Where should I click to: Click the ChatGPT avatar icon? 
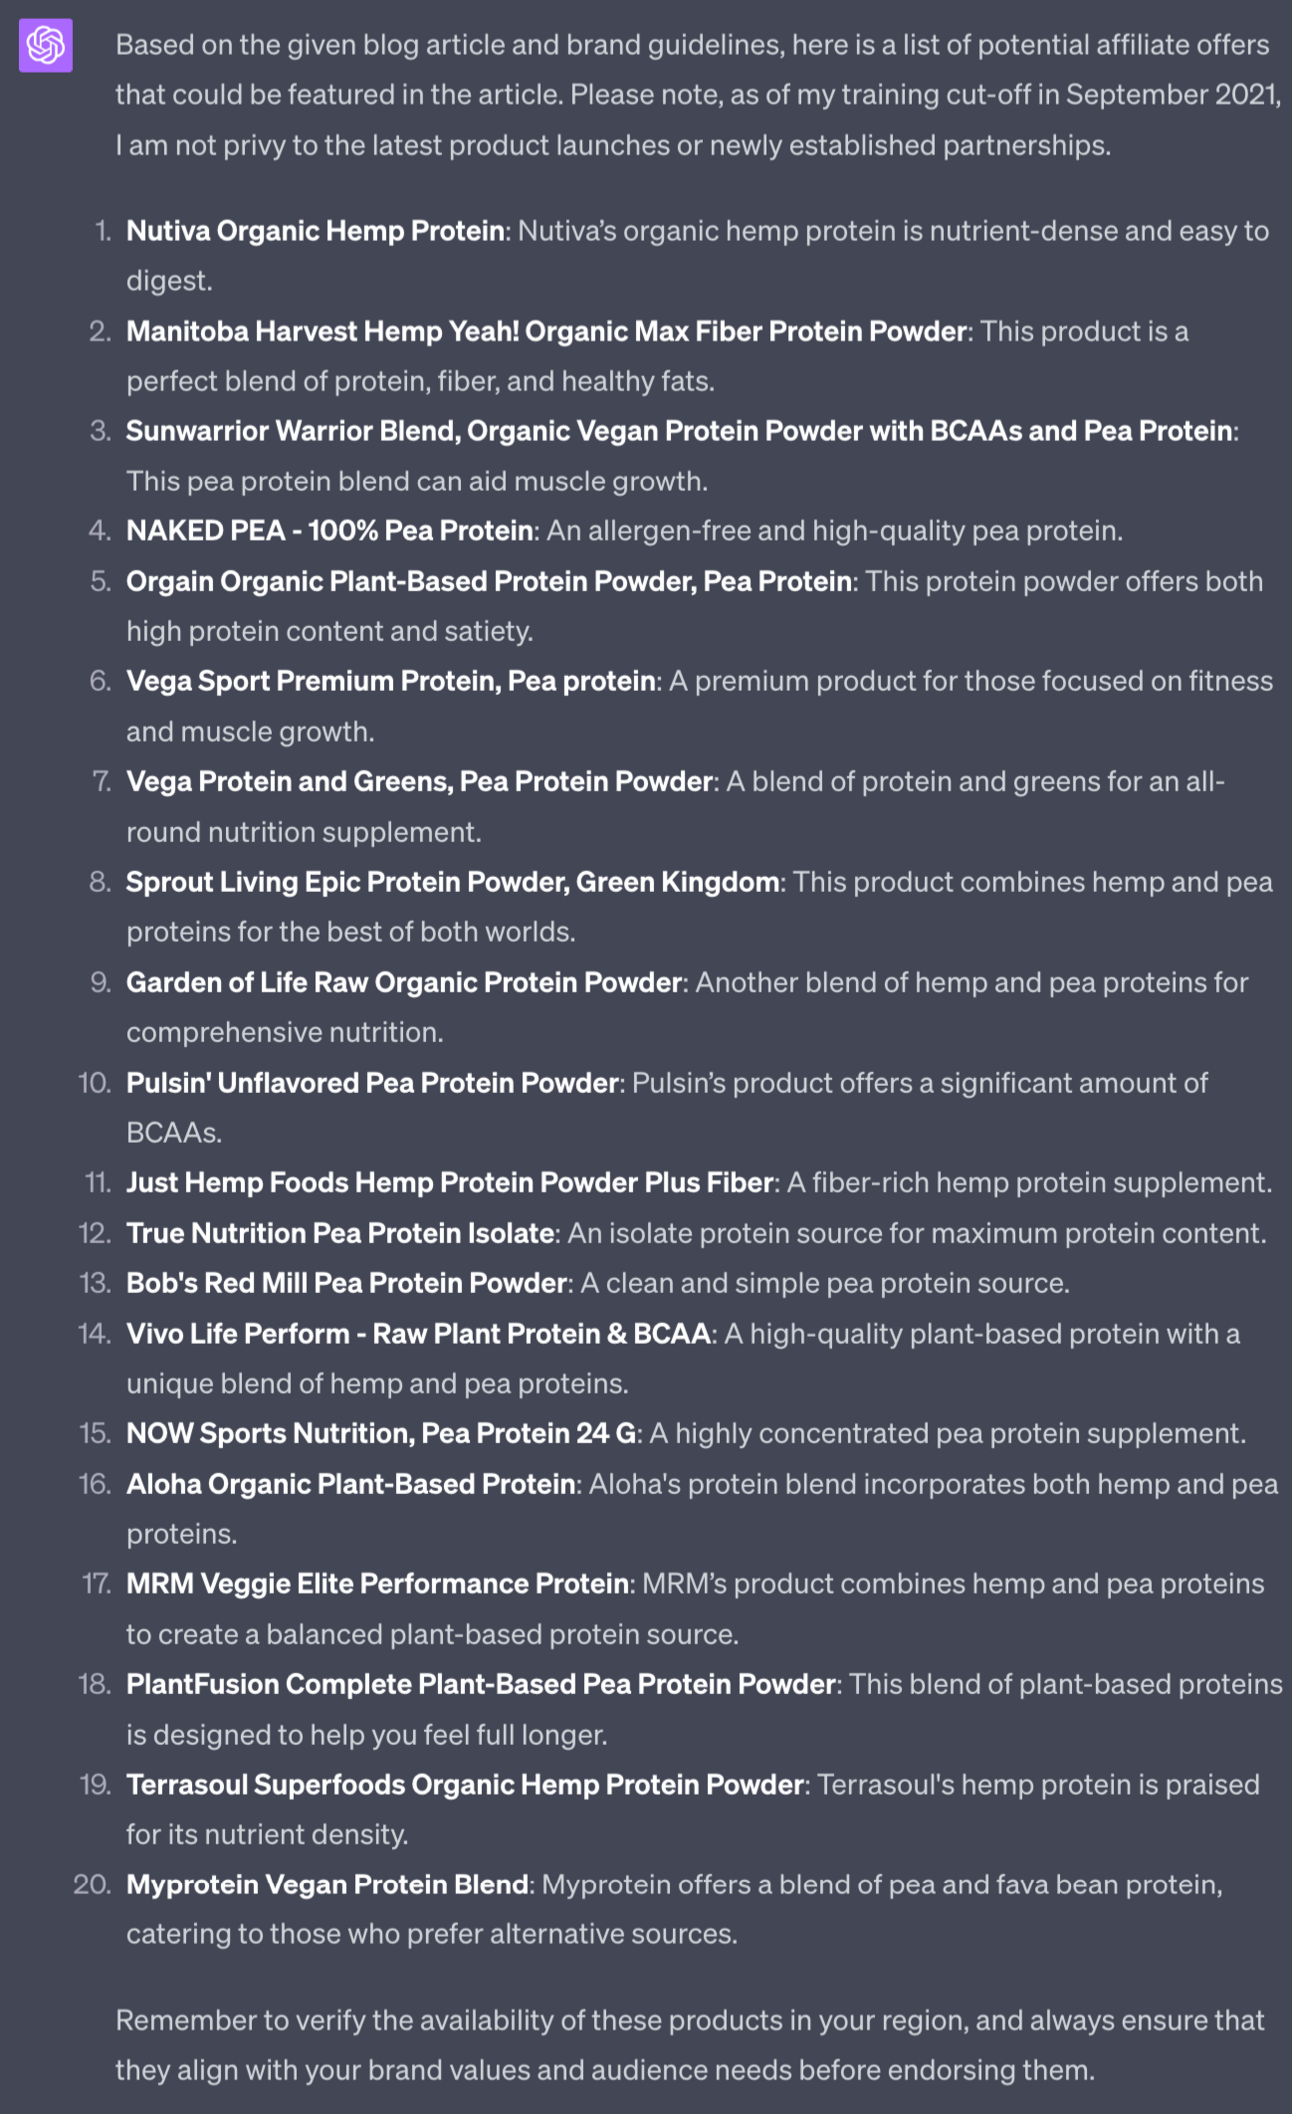point(46,46)
